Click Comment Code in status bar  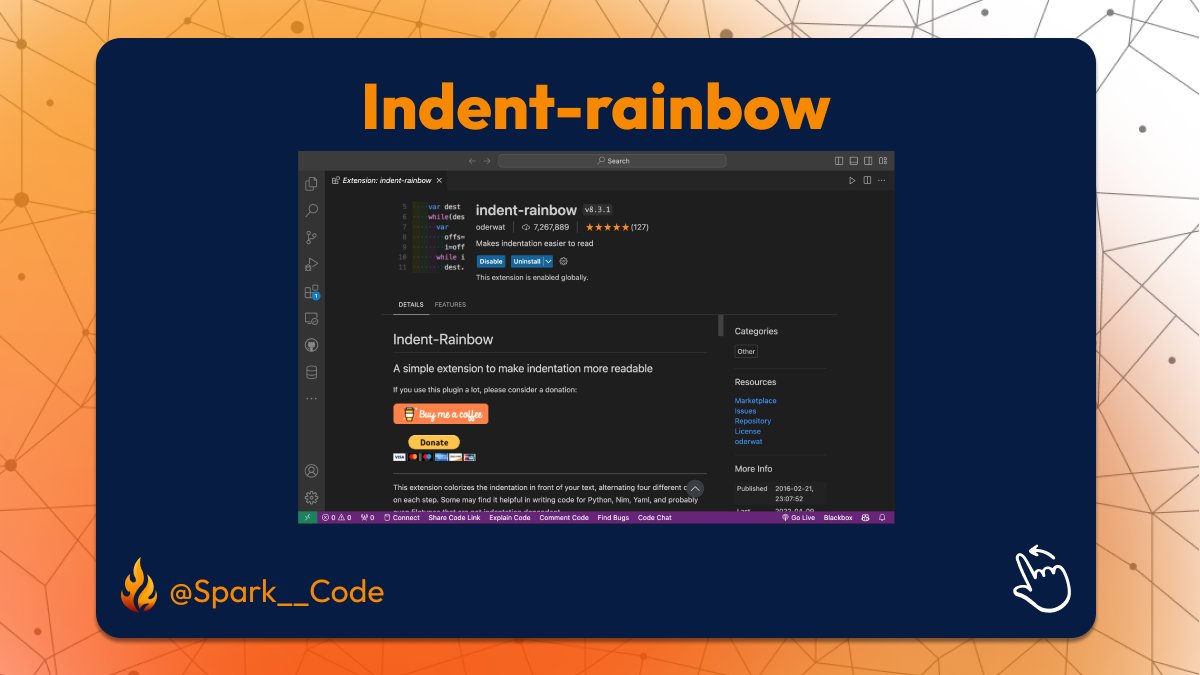(x=564, y=518)
